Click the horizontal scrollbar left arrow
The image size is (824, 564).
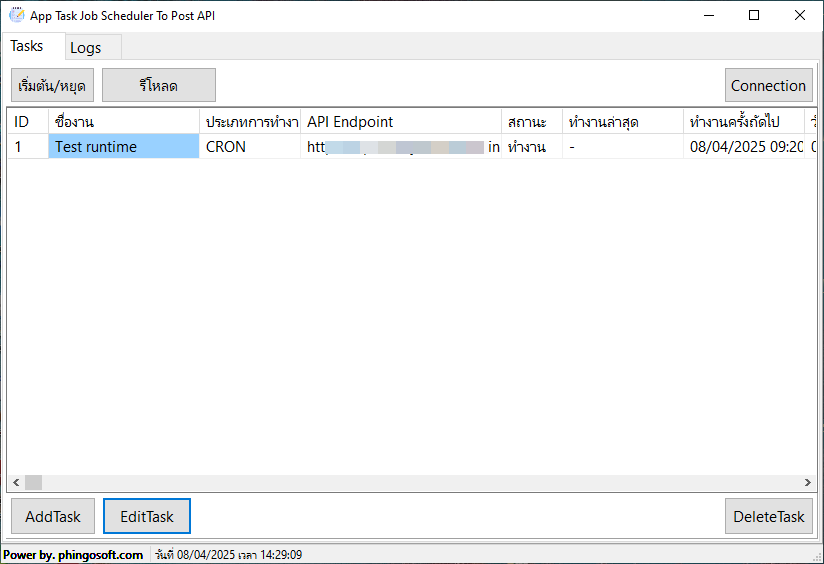click(16, 483)
